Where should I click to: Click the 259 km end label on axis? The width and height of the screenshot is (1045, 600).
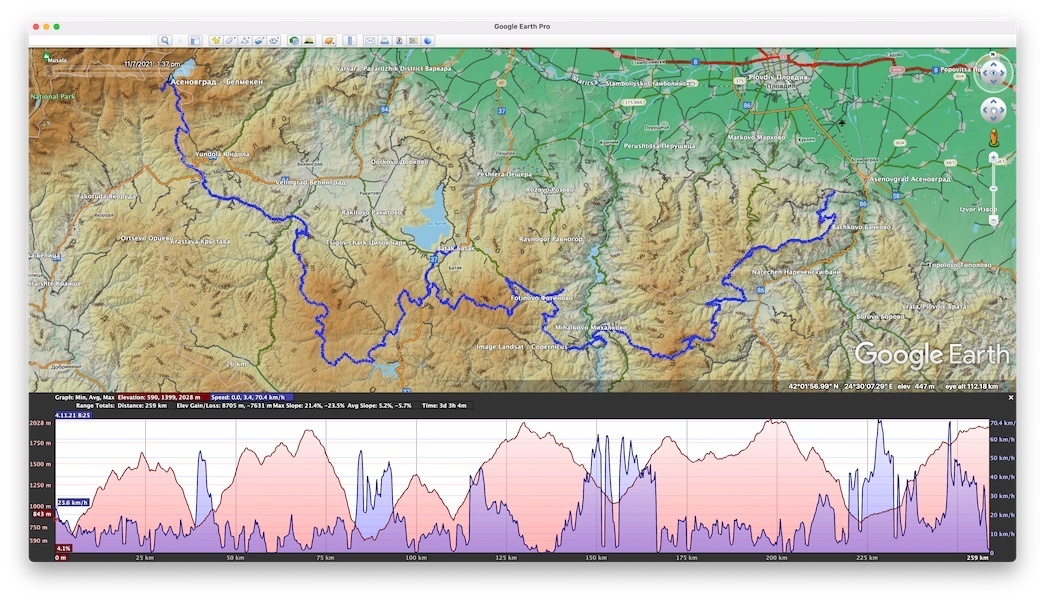click(x=977, y=557)
